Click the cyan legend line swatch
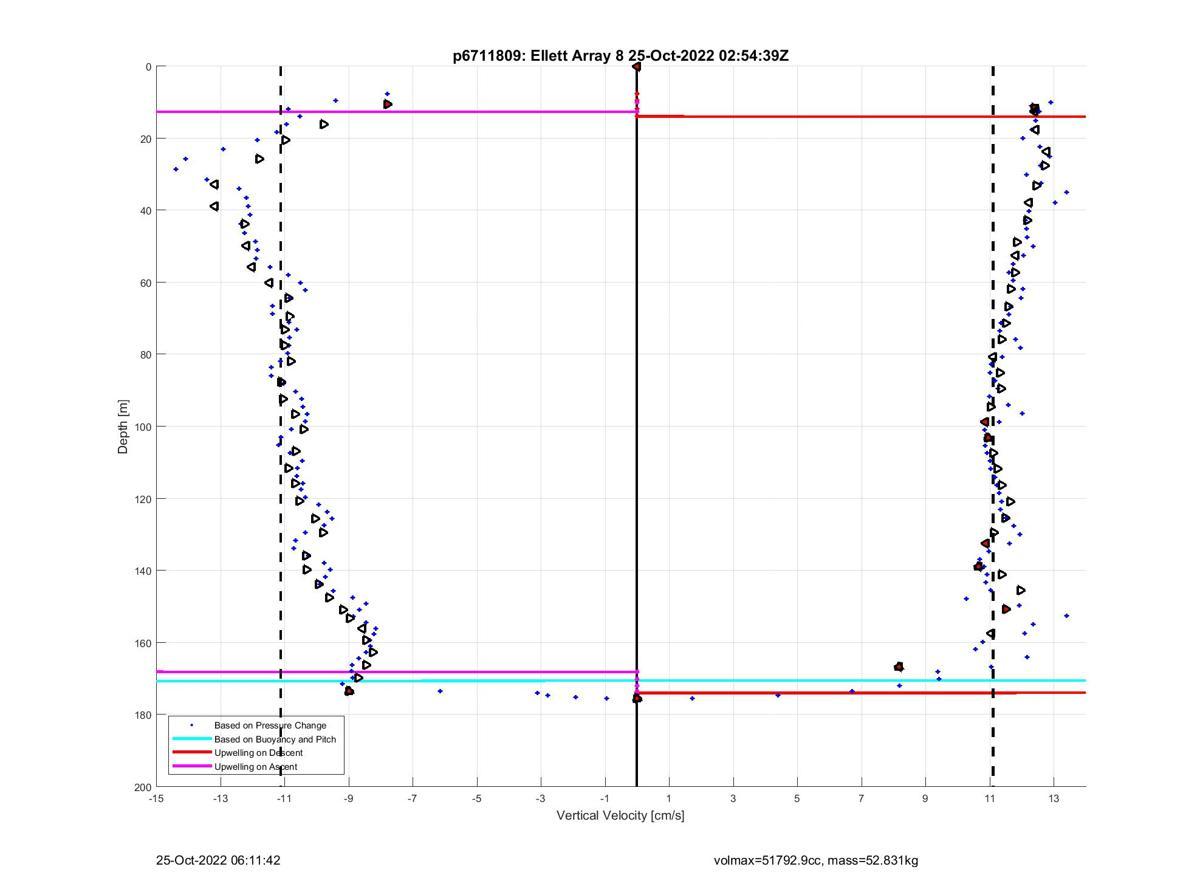The image size is (1200, 885). [191, 739]
